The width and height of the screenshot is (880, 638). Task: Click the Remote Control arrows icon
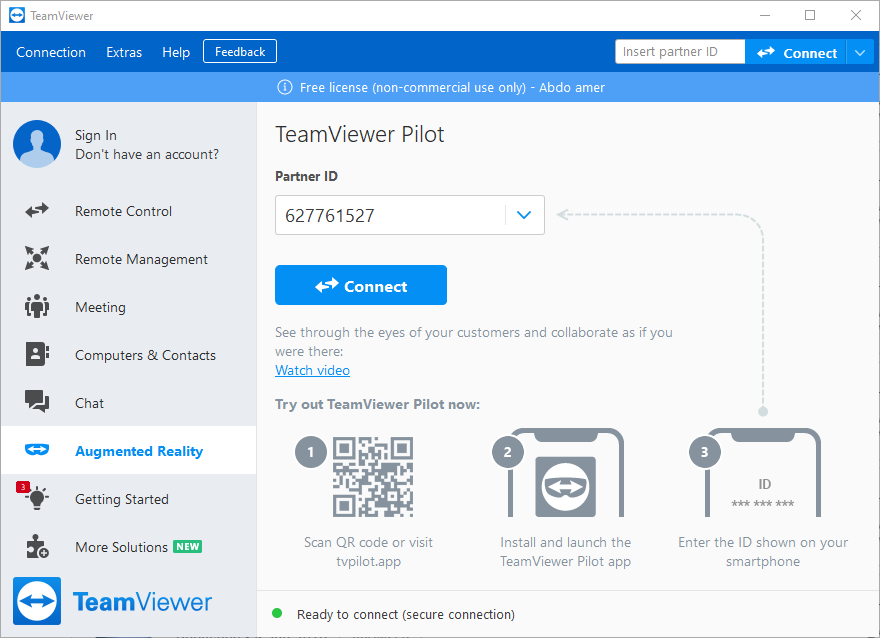[x=37, y=211]
